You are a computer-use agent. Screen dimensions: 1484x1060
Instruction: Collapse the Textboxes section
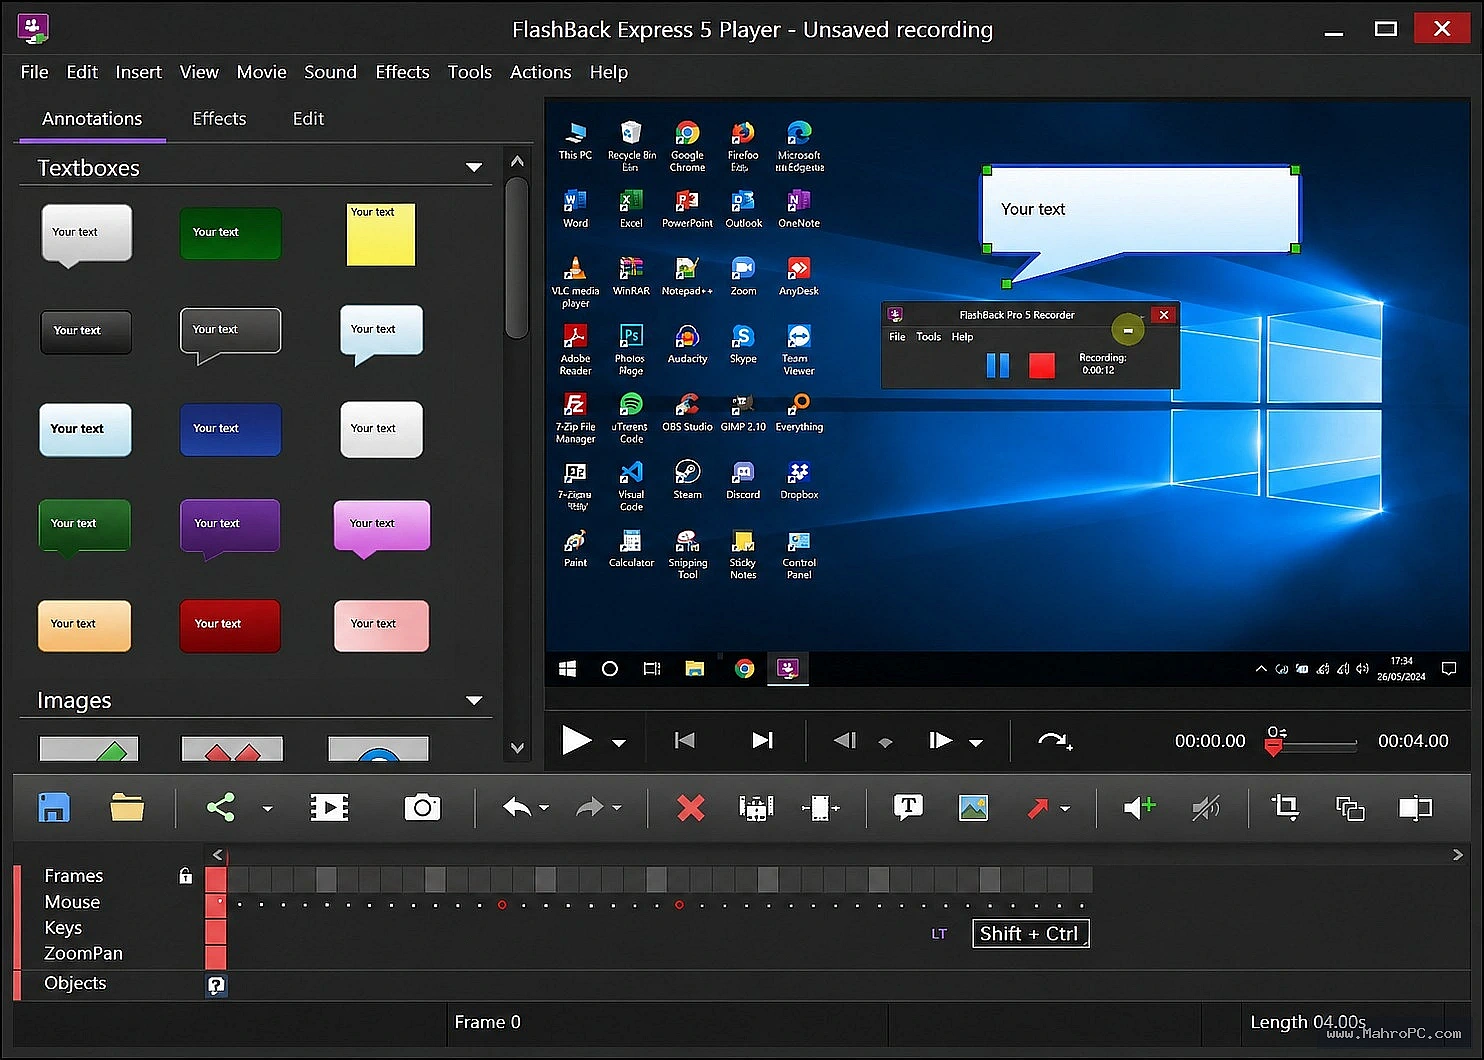(x=474, y=168)
